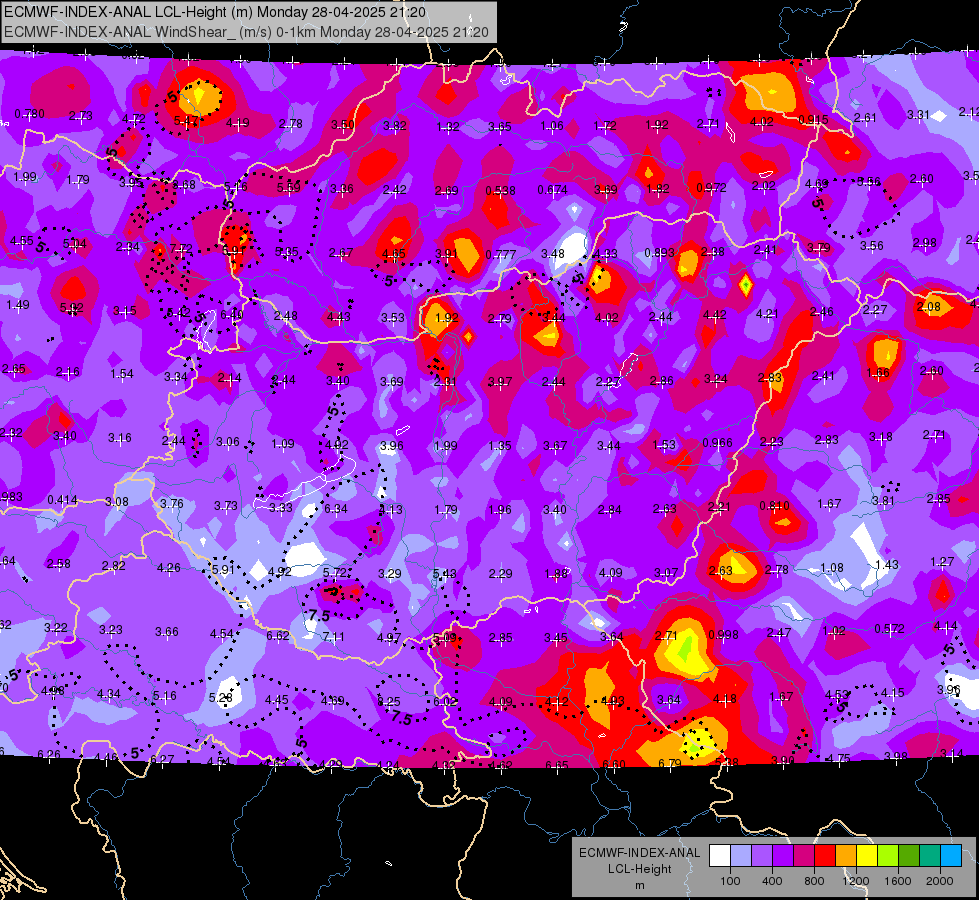979x900 pixels.
Task: Click the wind shear value 6.34
Action: tap(336, 509)
